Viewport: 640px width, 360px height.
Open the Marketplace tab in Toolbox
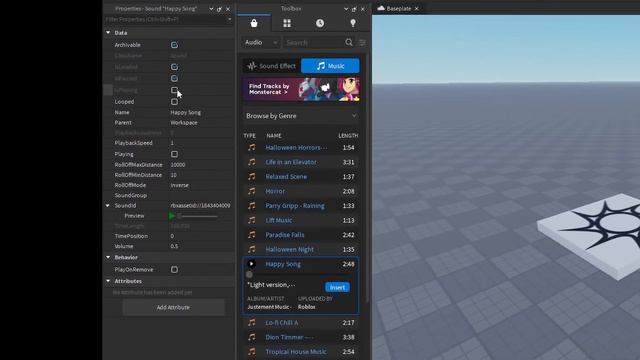point(254,23)
